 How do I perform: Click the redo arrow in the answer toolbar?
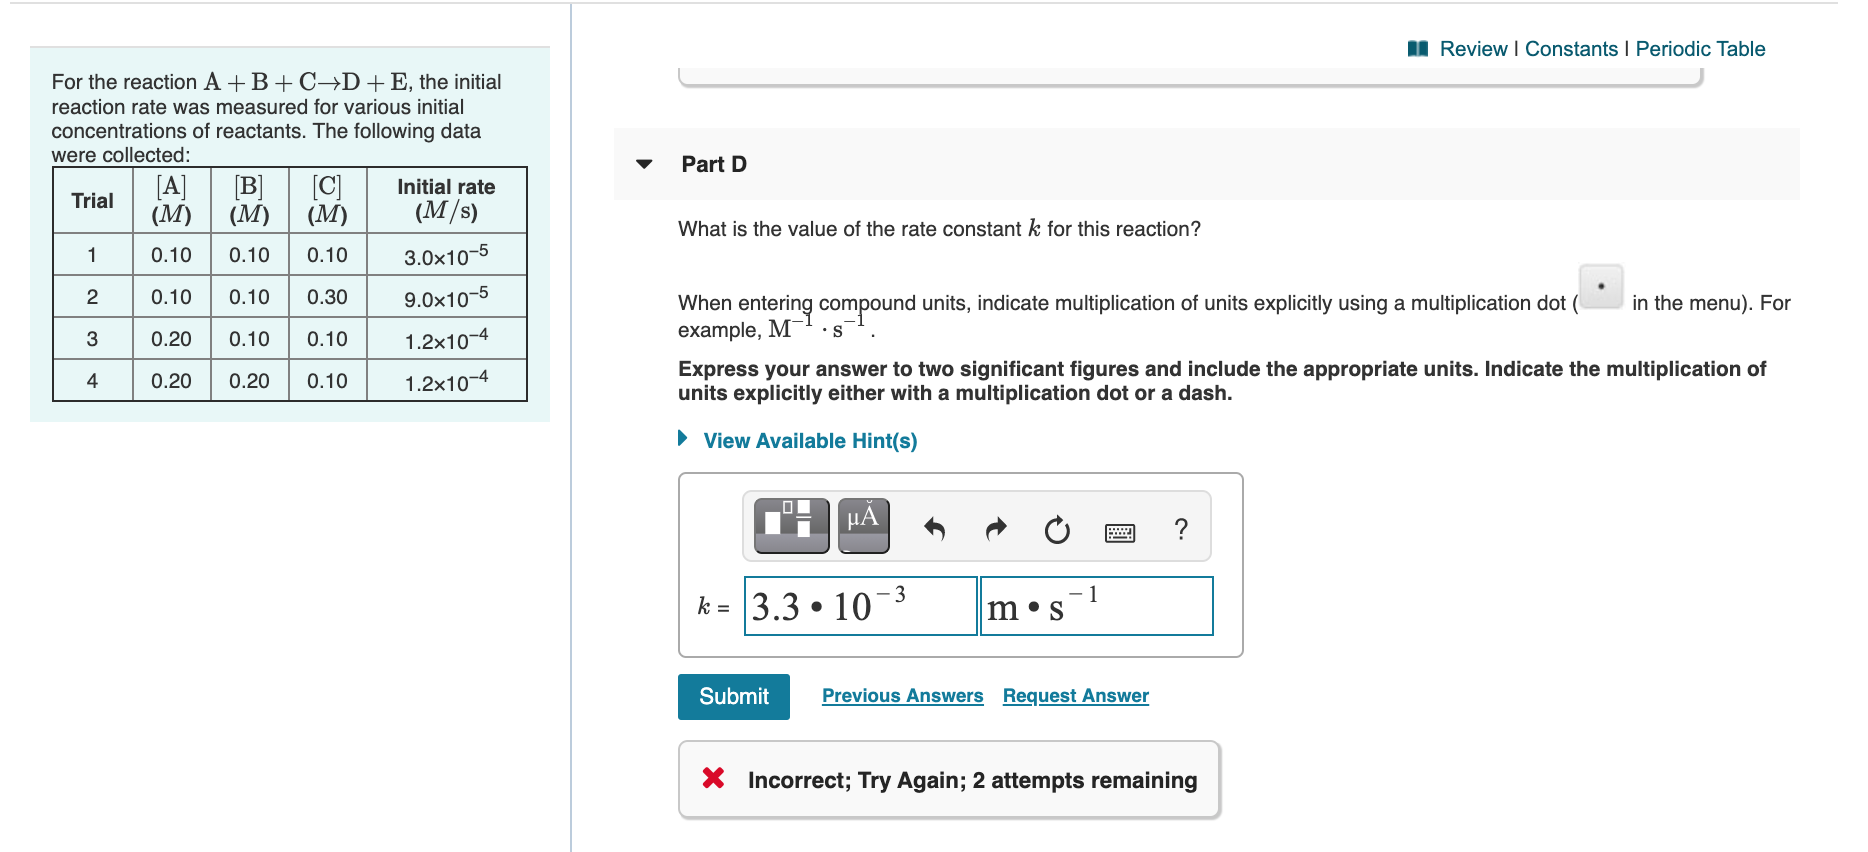point(996,530)
